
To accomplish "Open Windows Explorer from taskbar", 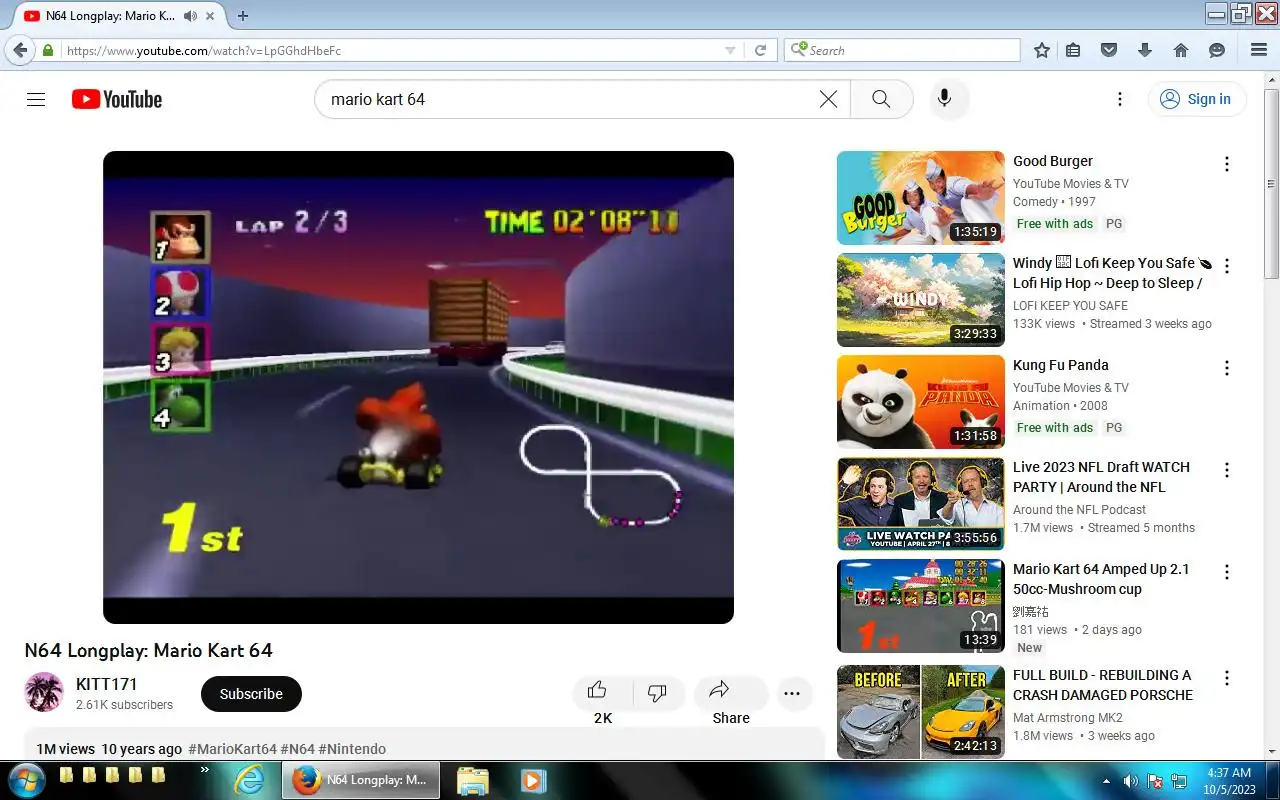I will [x=472, y=780].
